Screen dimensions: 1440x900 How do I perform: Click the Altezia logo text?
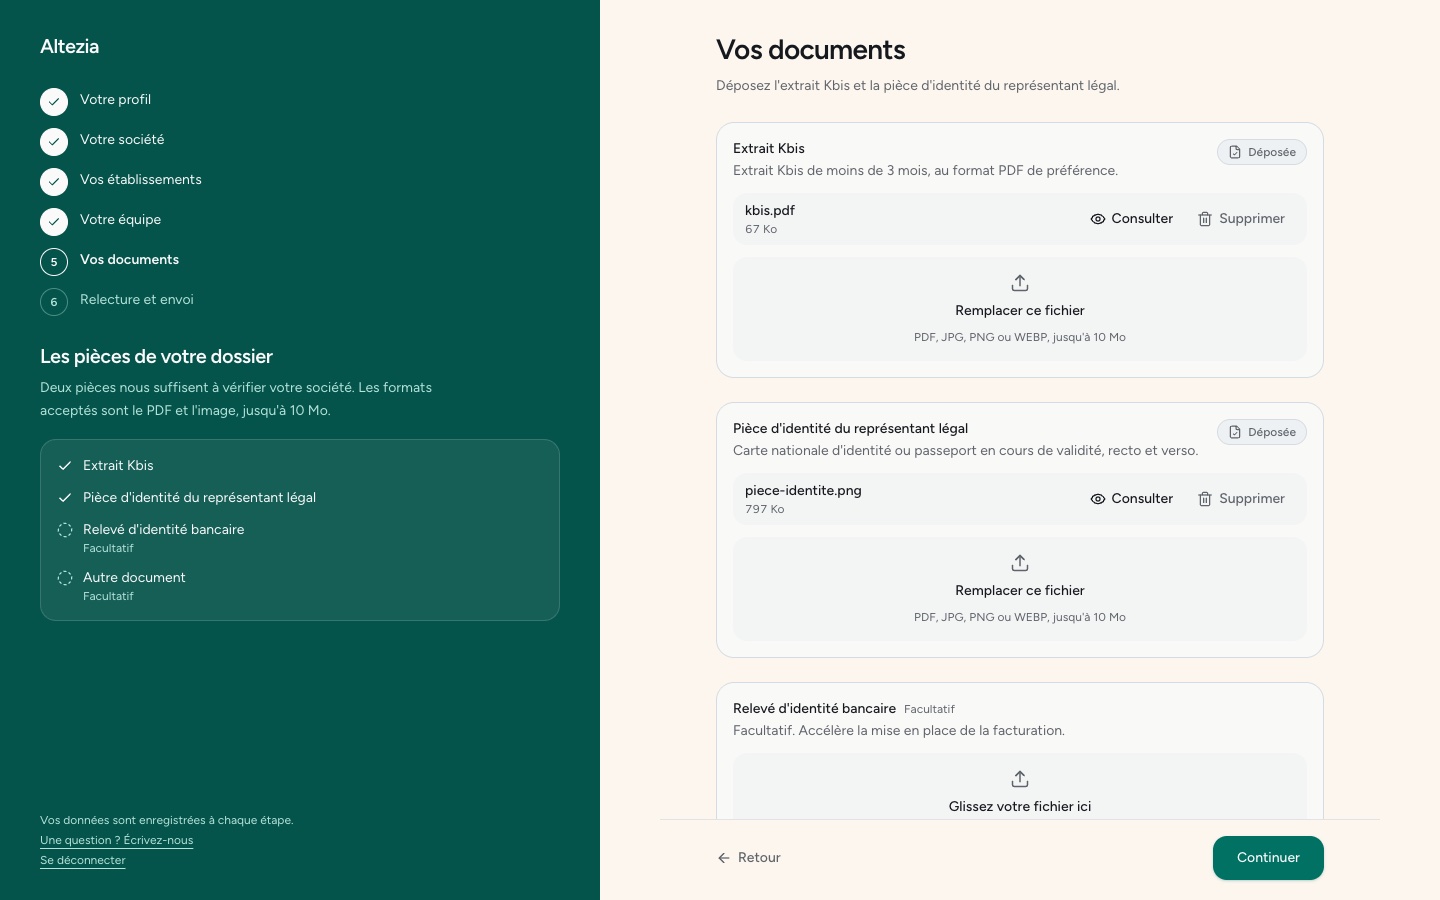pyautogui.click(x=70, y=47)
